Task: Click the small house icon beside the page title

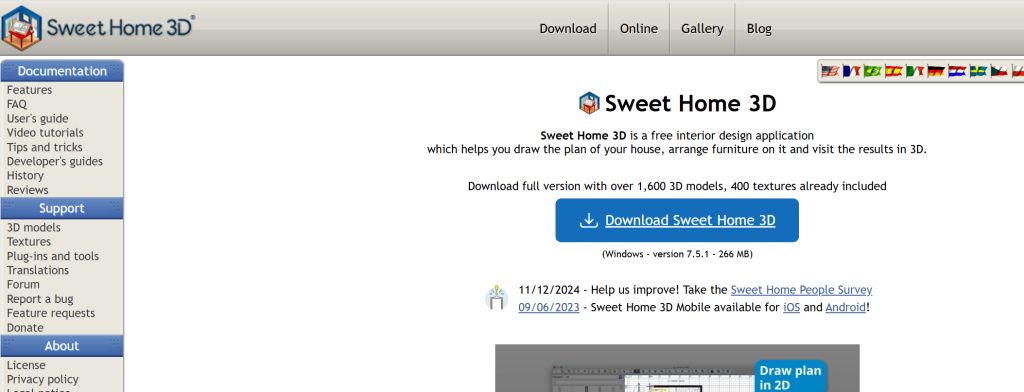Action: [589, 103]
